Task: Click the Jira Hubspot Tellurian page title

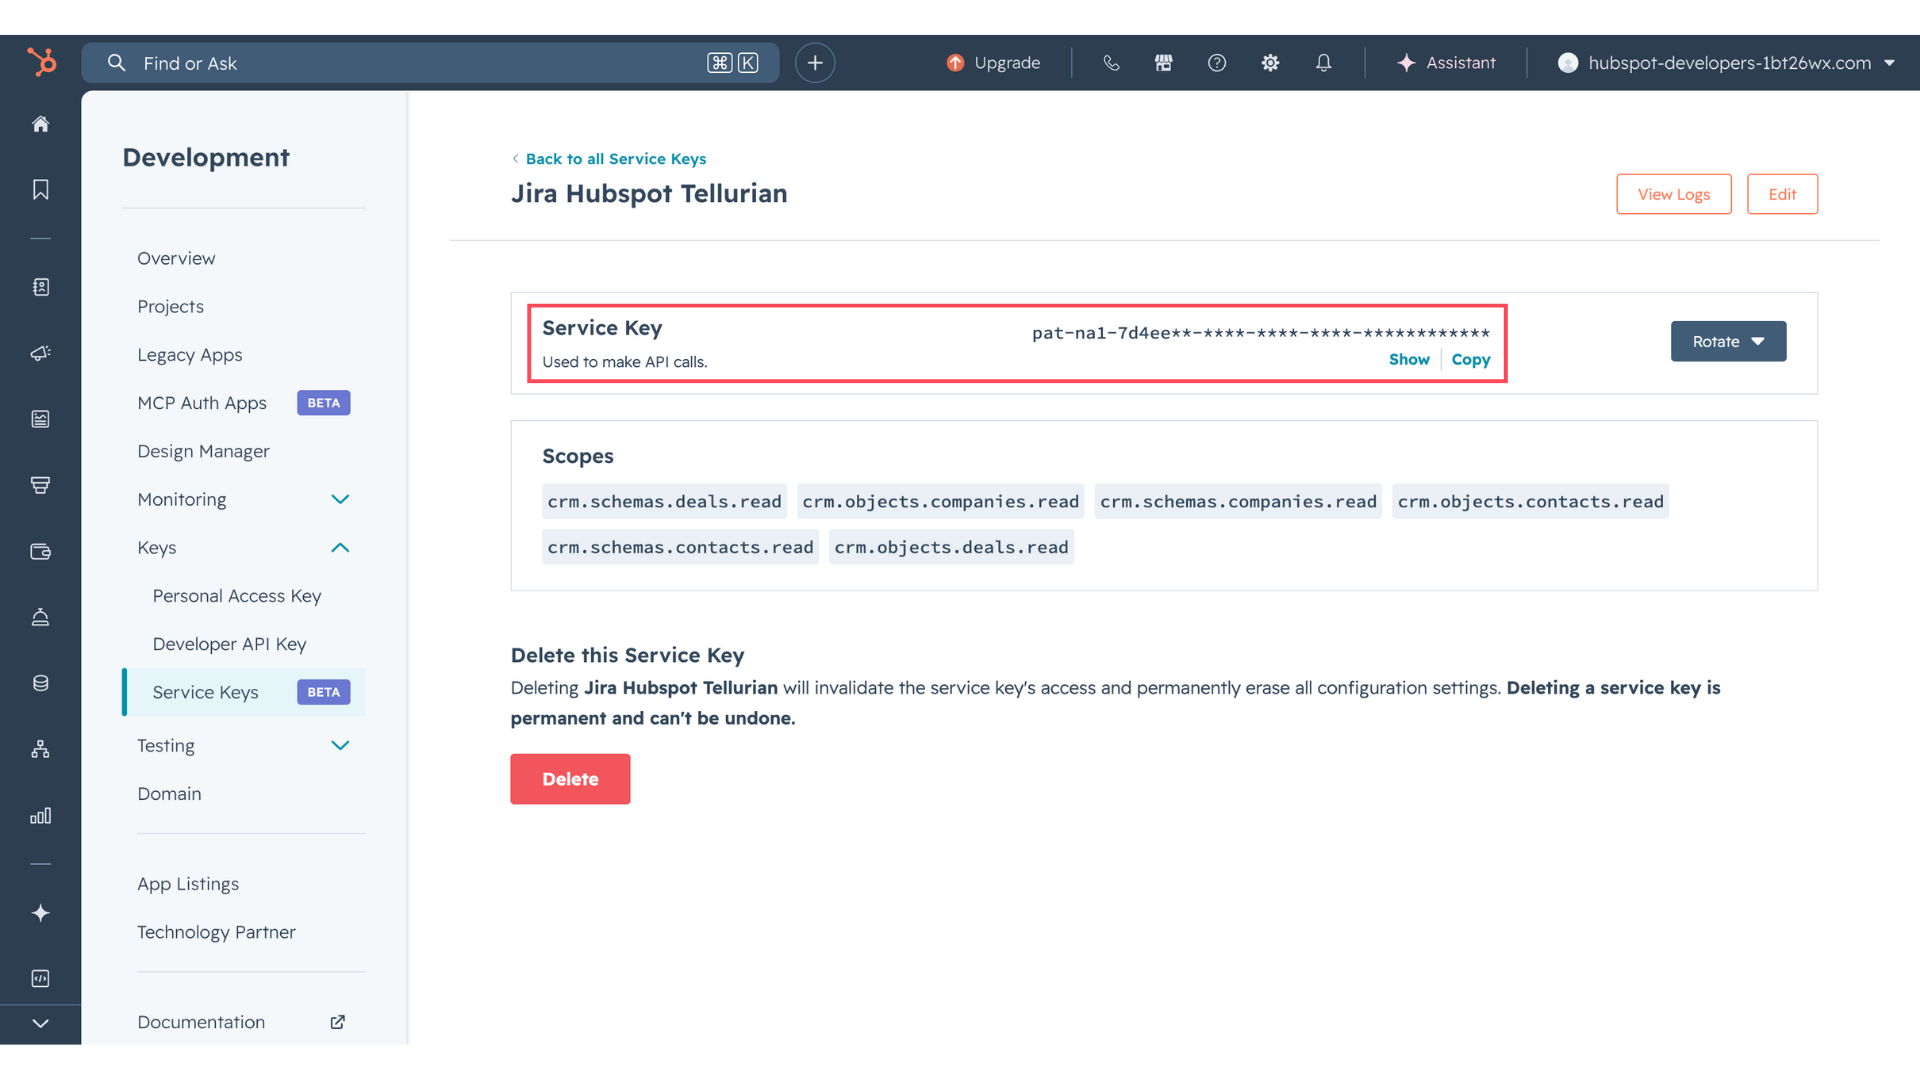Action: 649,194
